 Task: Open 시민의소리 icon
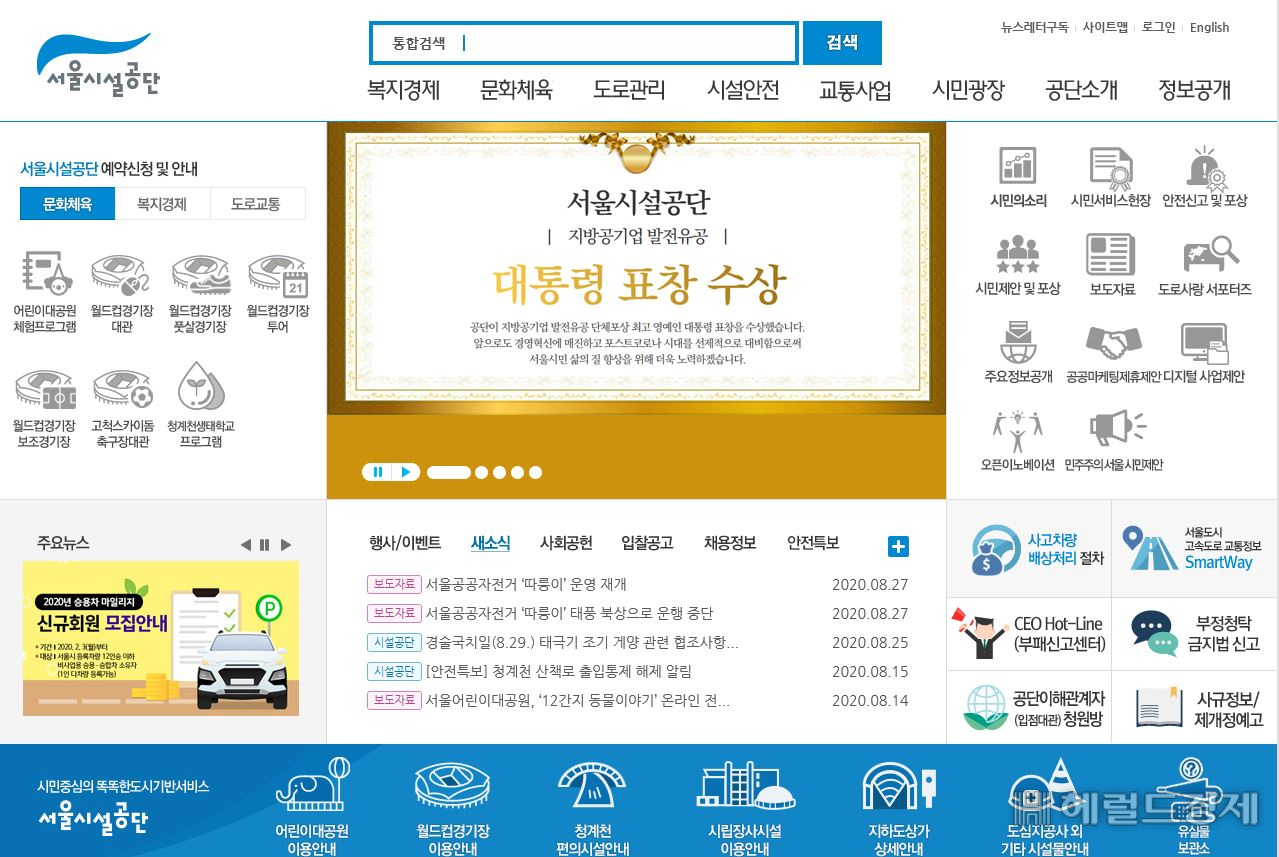click(1018, 165)
